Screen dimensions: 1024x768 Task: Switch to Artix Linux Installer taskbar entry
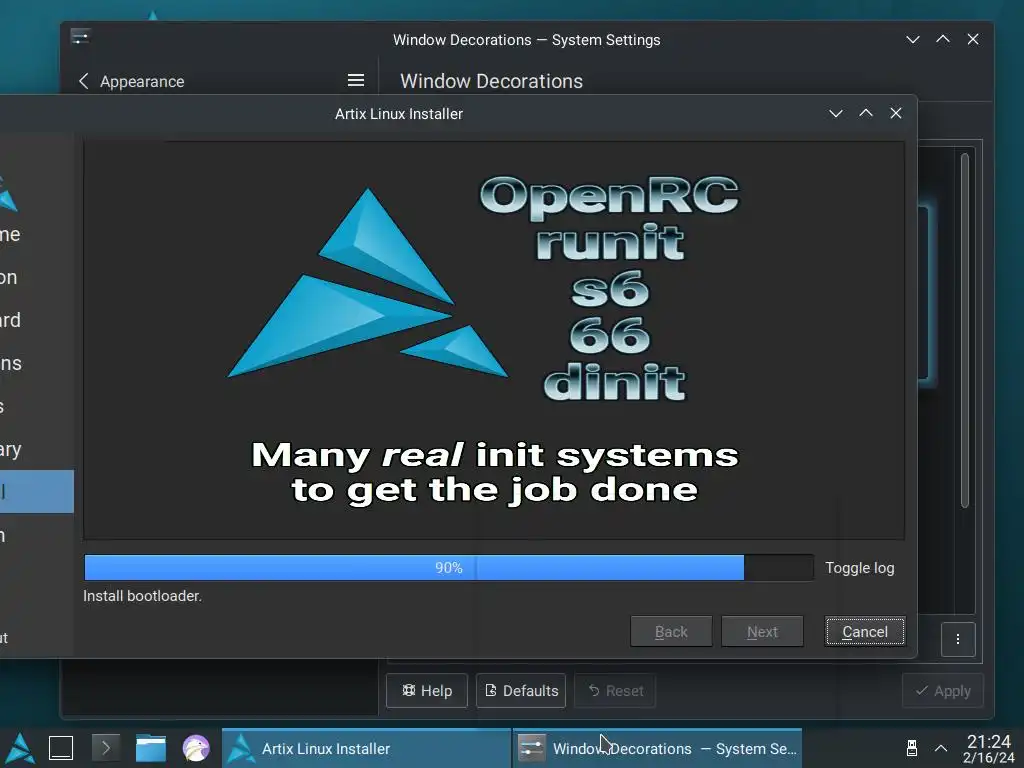tap(366, 748)
